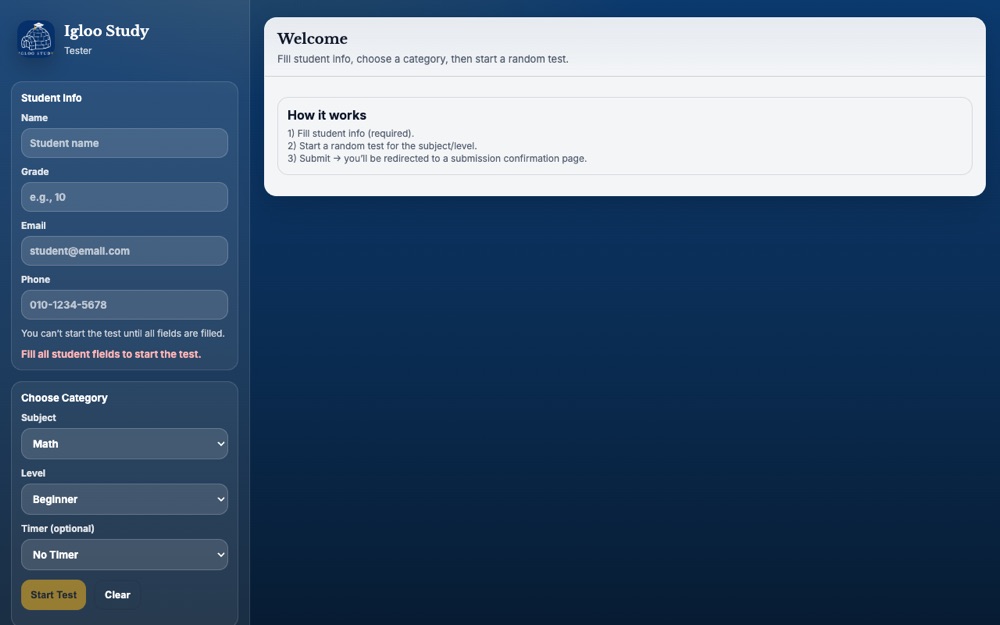
Task: Click the Clear button
Action: click(x=117, y=594)
